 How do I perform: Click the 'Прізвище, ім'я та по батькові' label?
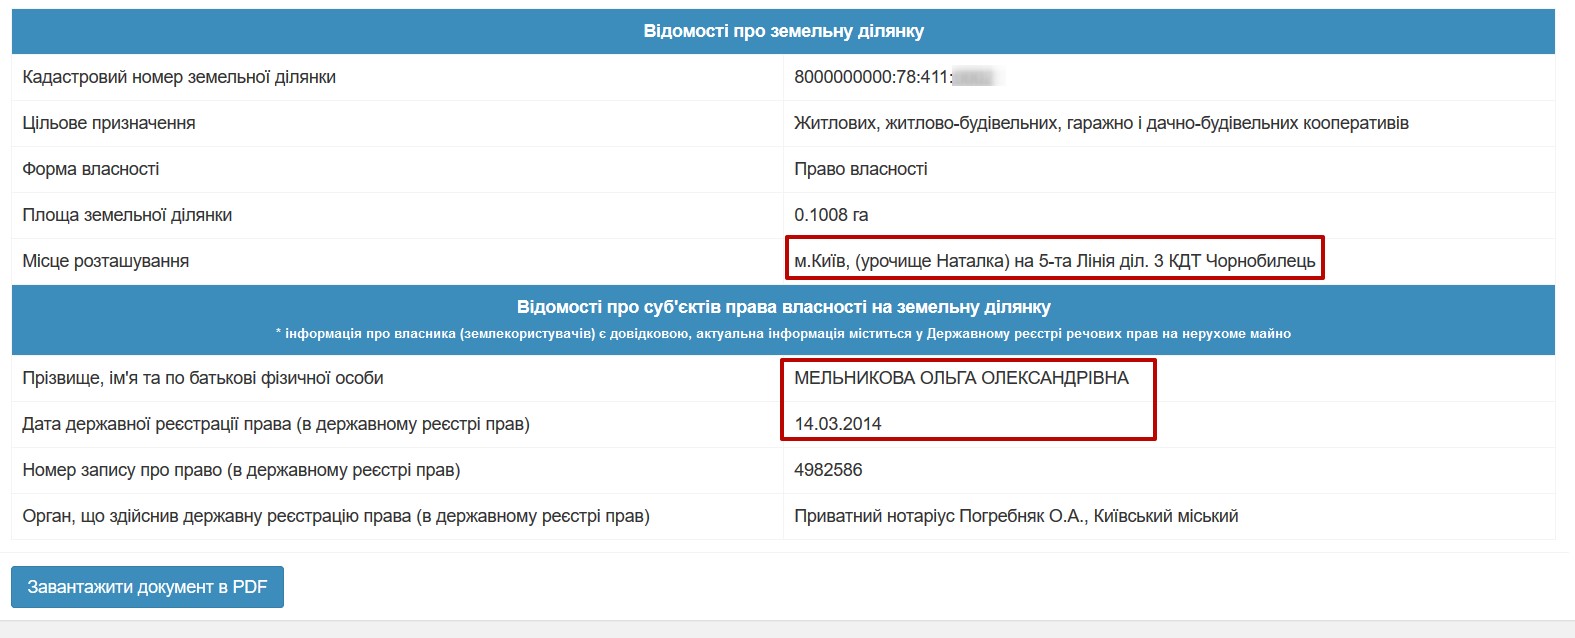point(203,378)
